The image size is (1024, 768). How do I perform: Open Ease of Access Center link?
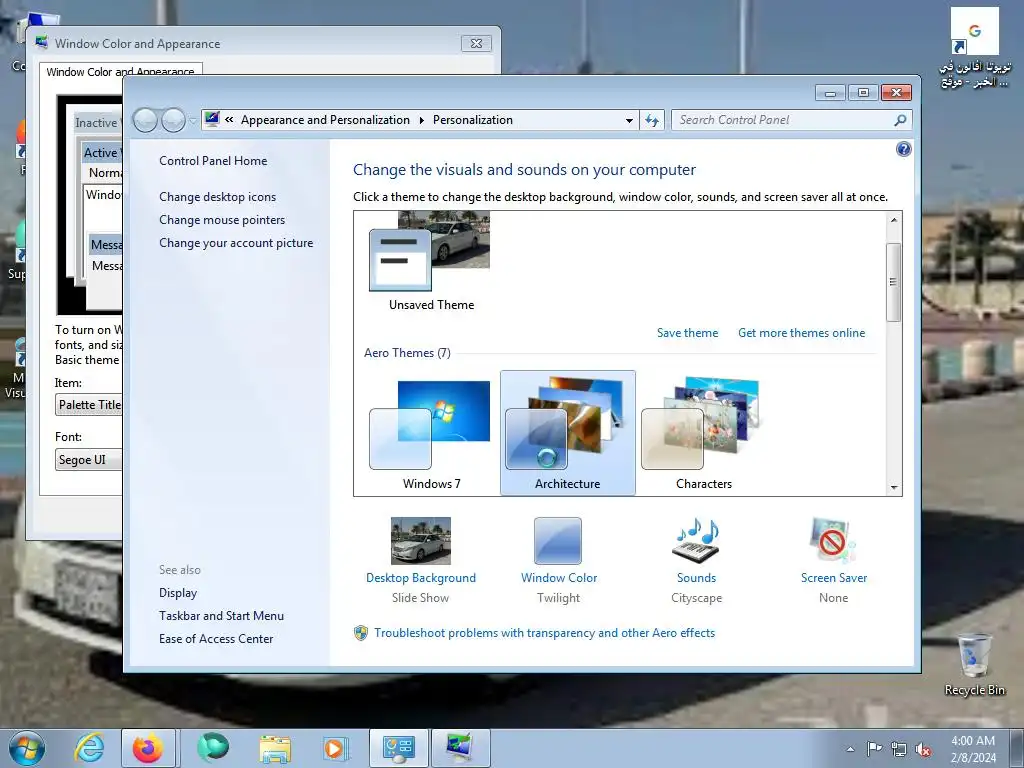click(x=216, y=639)
